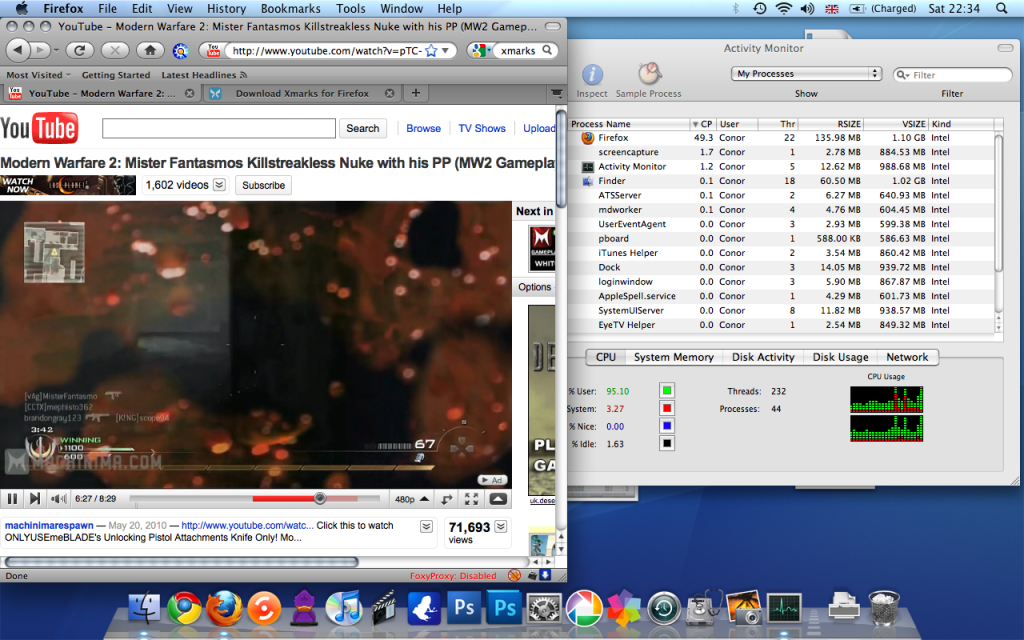Image resolution: width=1024 pixels, height=640 pixels.
Task: Click the Xmarks sync toolbar icon
Action: [x=180, y=50]
